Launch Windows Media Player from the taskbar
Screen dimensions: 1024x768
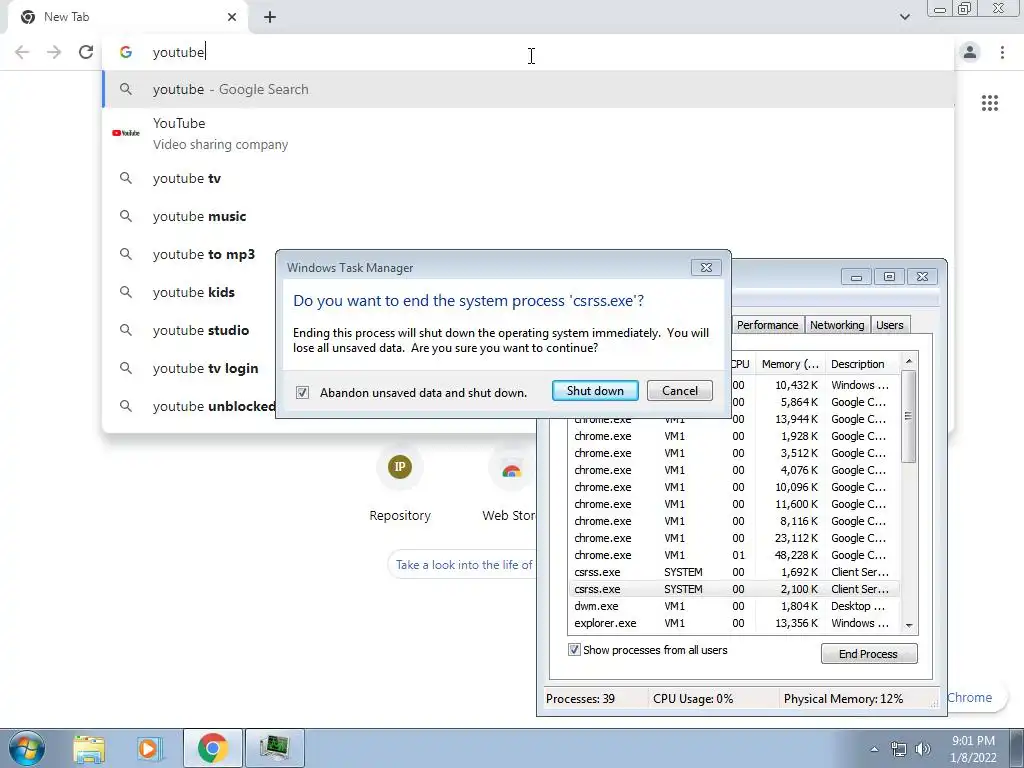coord(149,748)
